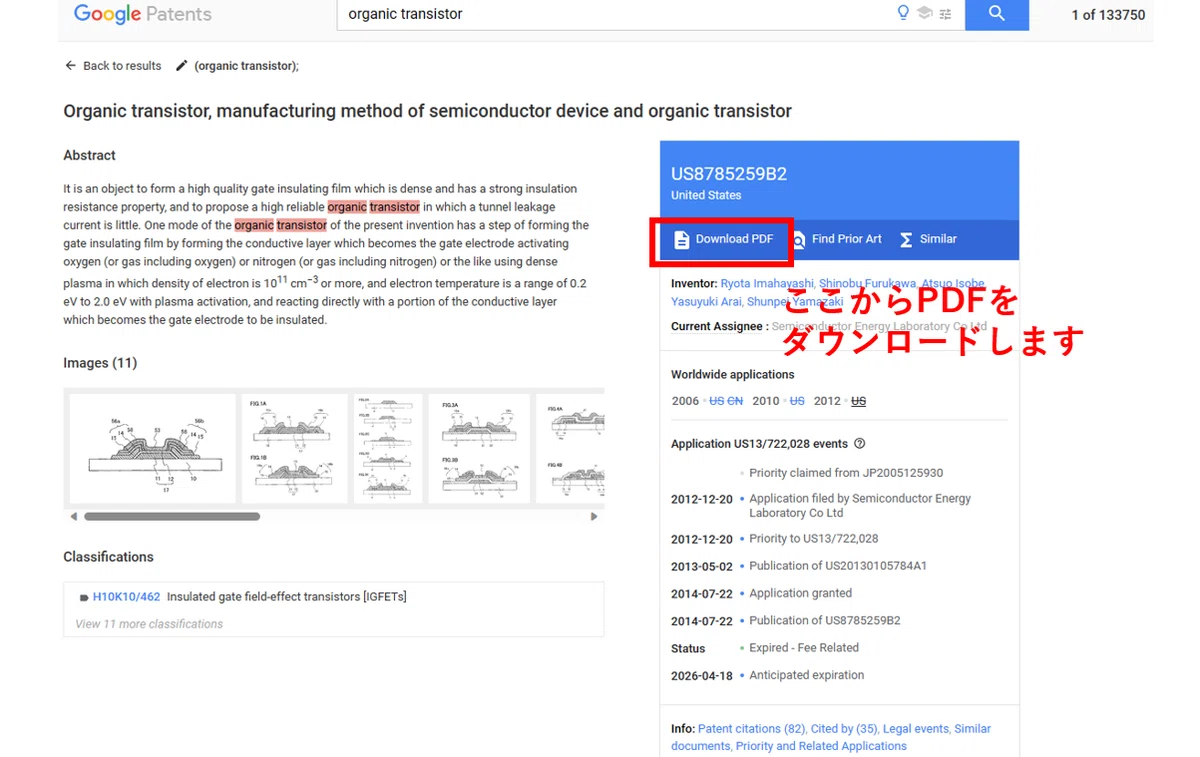Click 'United States' under patent number
Viewport: 1200px width, 757px height.
(x=706, y=195)
